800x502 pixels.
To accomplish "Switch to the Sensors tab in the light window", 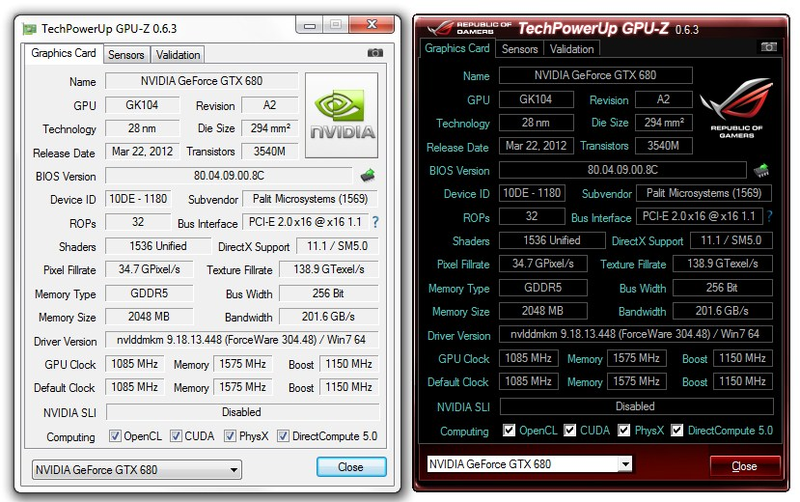I will (x=126, y=55).
